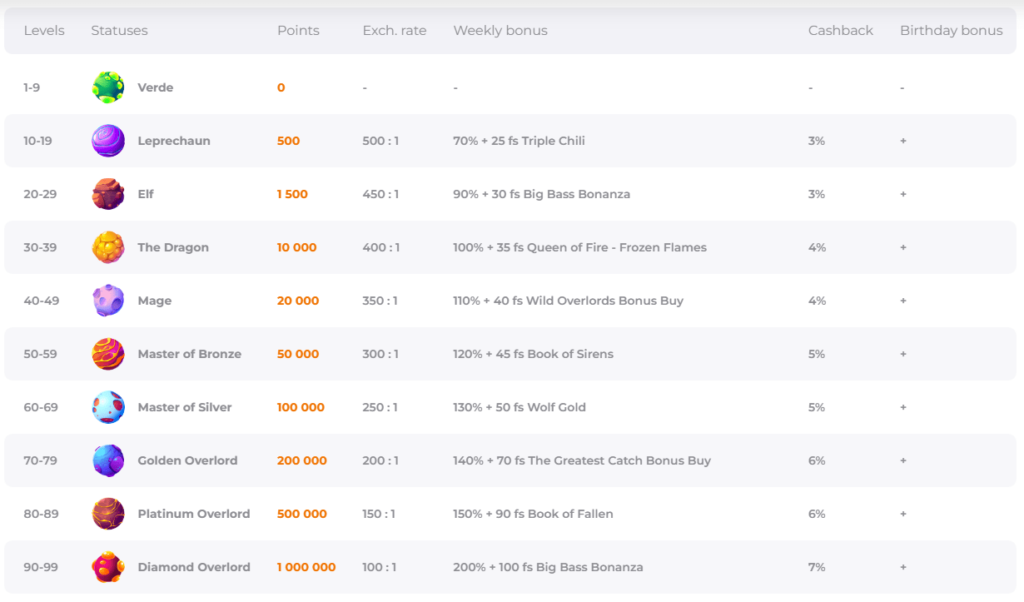Click the Birthday bonus column header
This screenshot has height=602, width=1024.
pos(951,31)
